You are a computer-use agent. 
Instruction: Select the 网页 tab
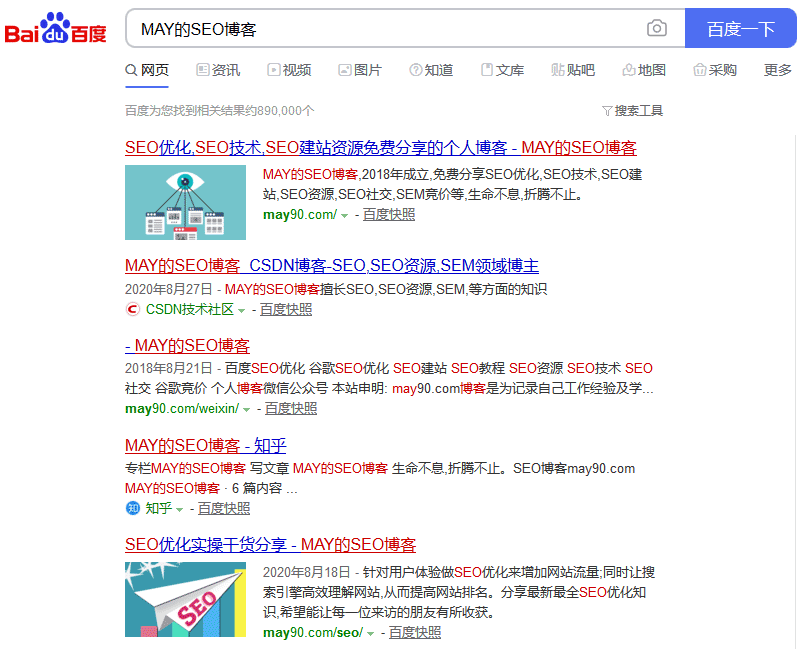coord(147,70)
